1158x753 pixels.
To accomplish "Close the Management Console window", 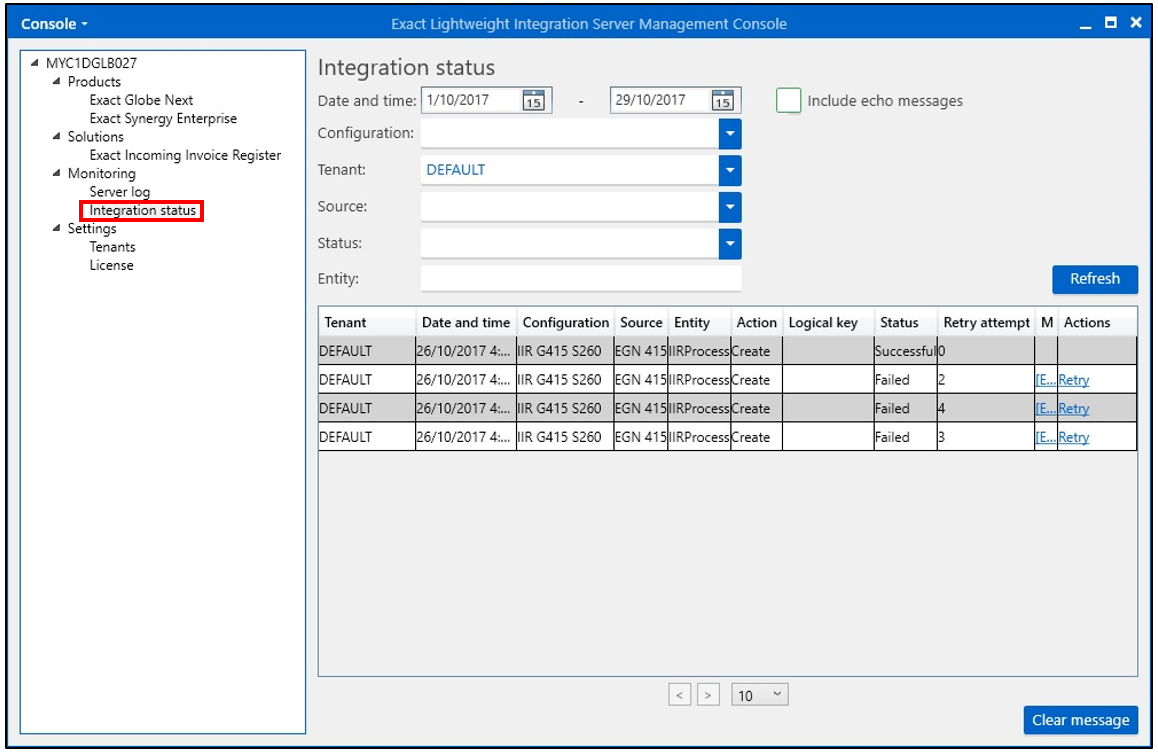I will [x=1136, y=23].
